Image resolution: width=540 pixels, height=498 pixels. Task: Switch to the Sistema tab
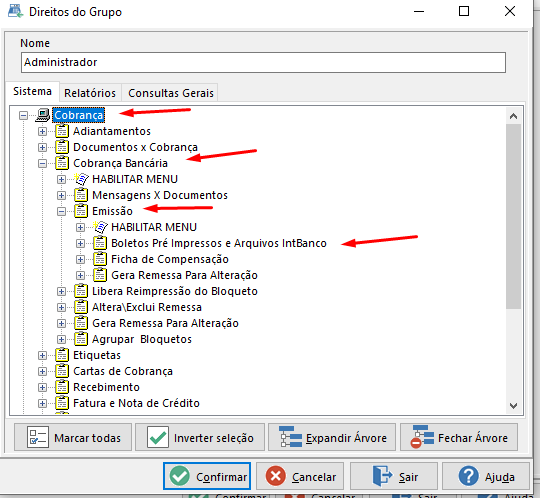pyautogui.click(x=32, y=92)
